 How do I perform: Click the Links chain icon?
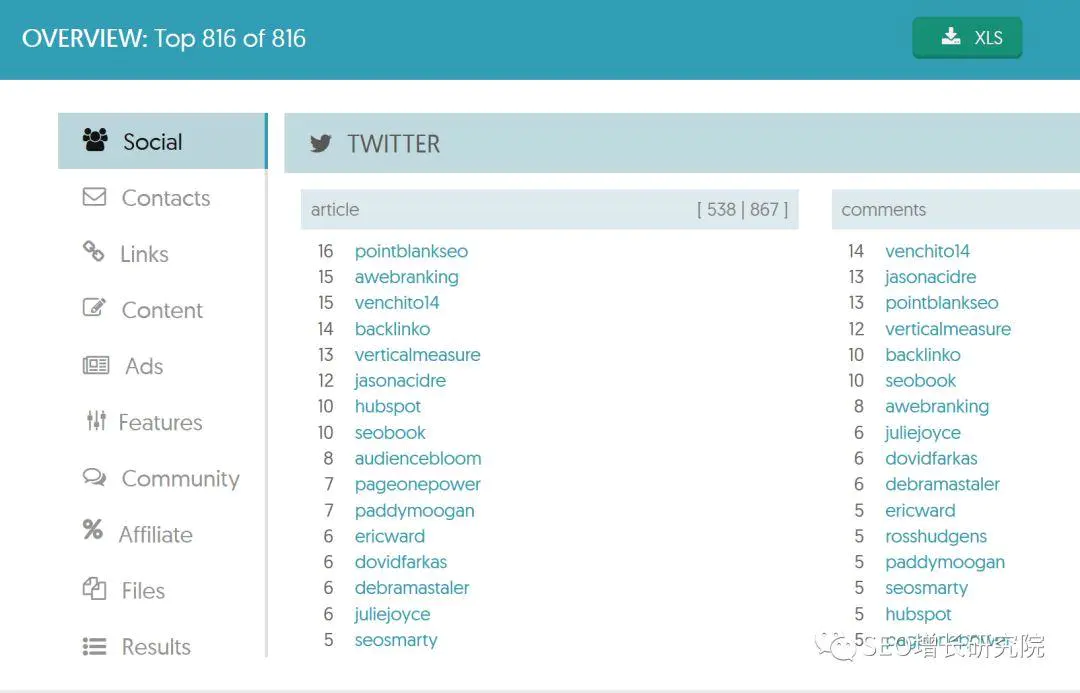pos(94,251)
